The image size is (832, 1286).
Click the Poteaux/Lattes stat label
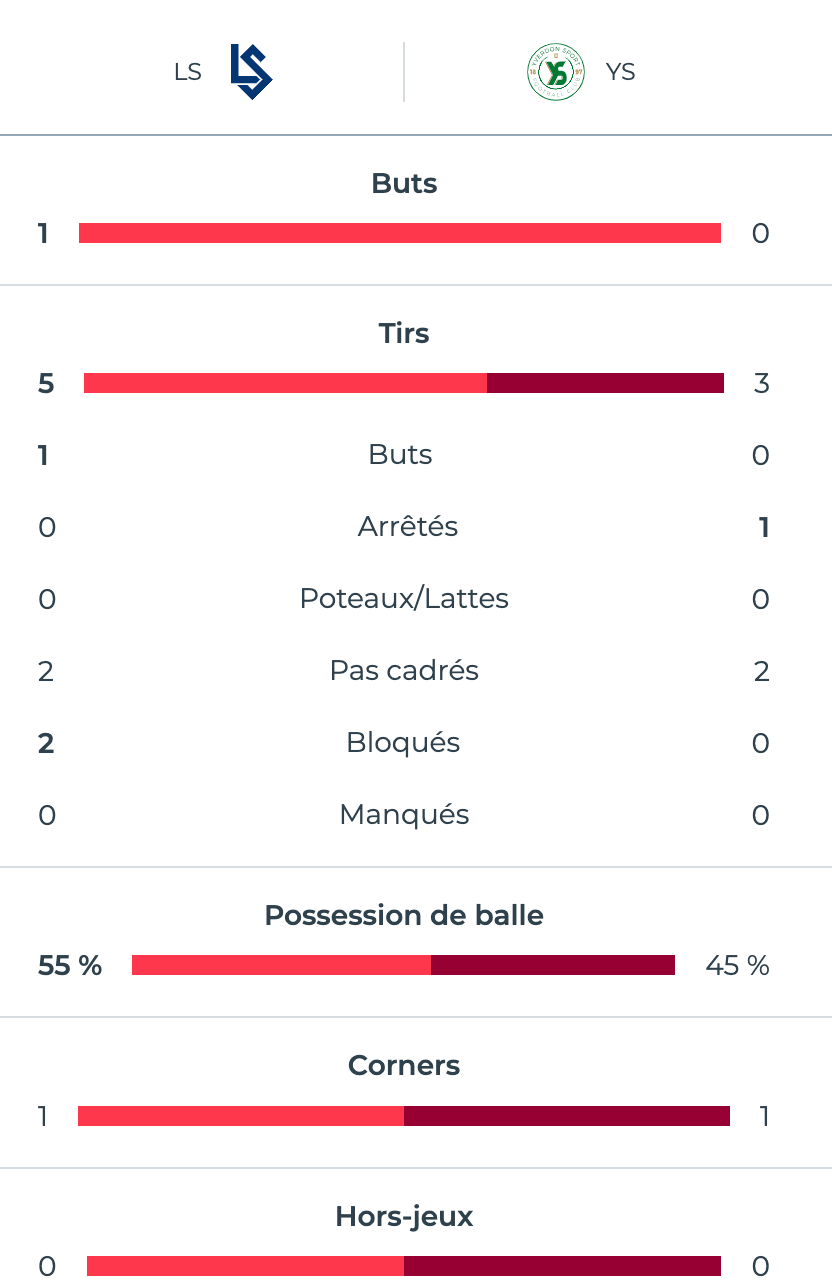[x=404, y=599]
